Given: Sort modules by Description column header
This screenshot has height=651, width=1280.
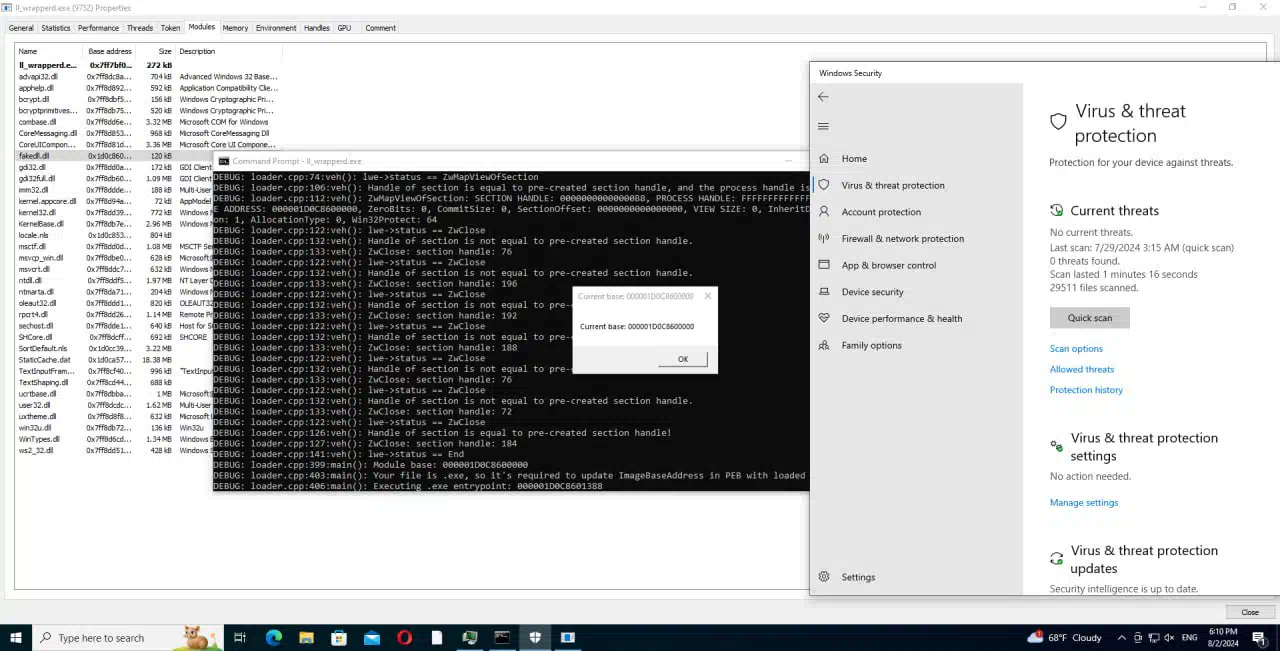Looking at the screenshot, I should (228, 51).
